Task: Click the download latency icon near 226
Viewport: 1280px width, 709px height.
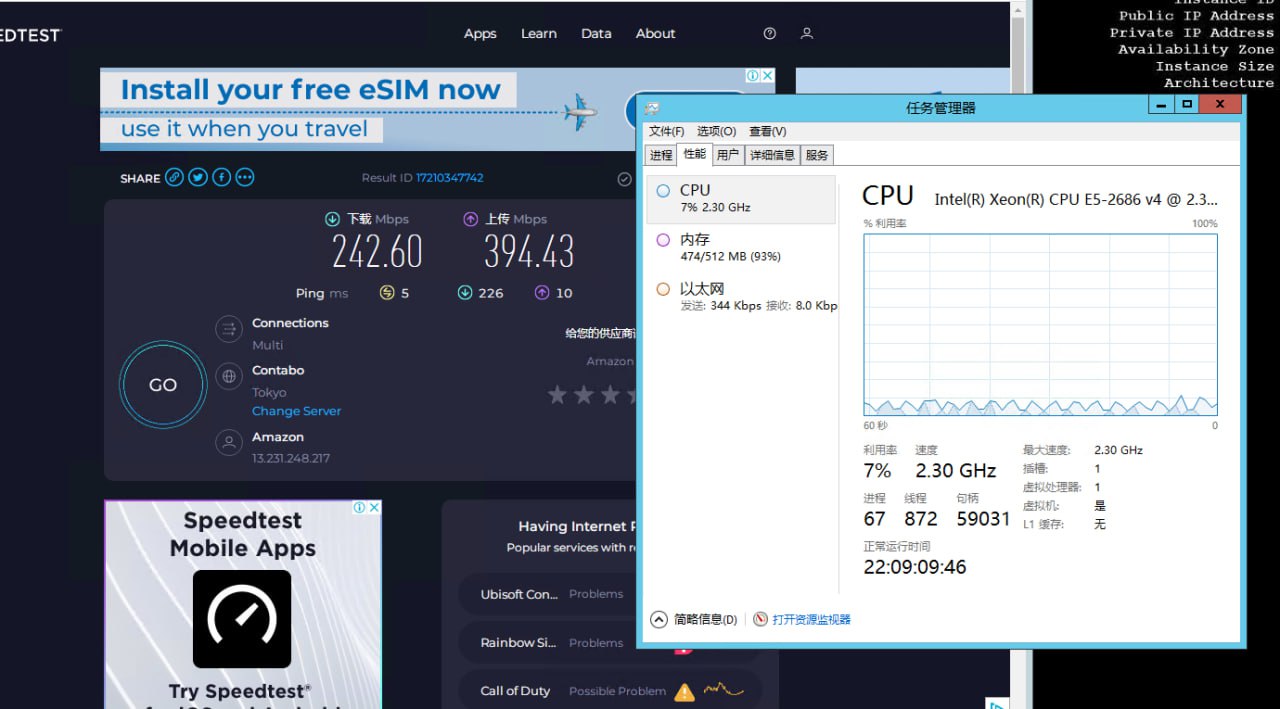Action: [465, 293]
